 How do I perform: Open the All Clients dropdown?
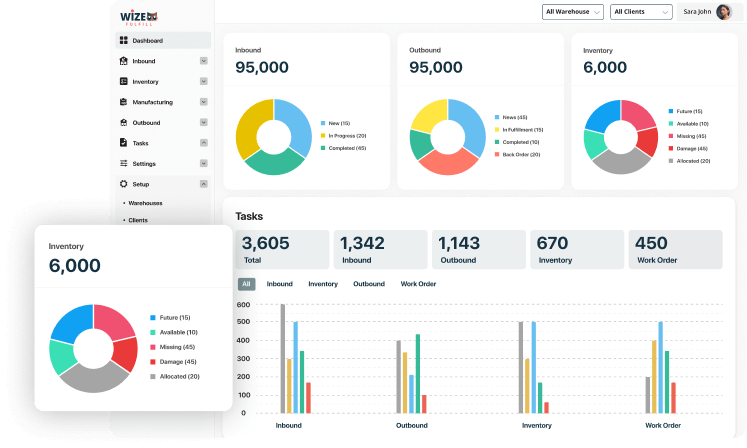click(x=640, y=12)
